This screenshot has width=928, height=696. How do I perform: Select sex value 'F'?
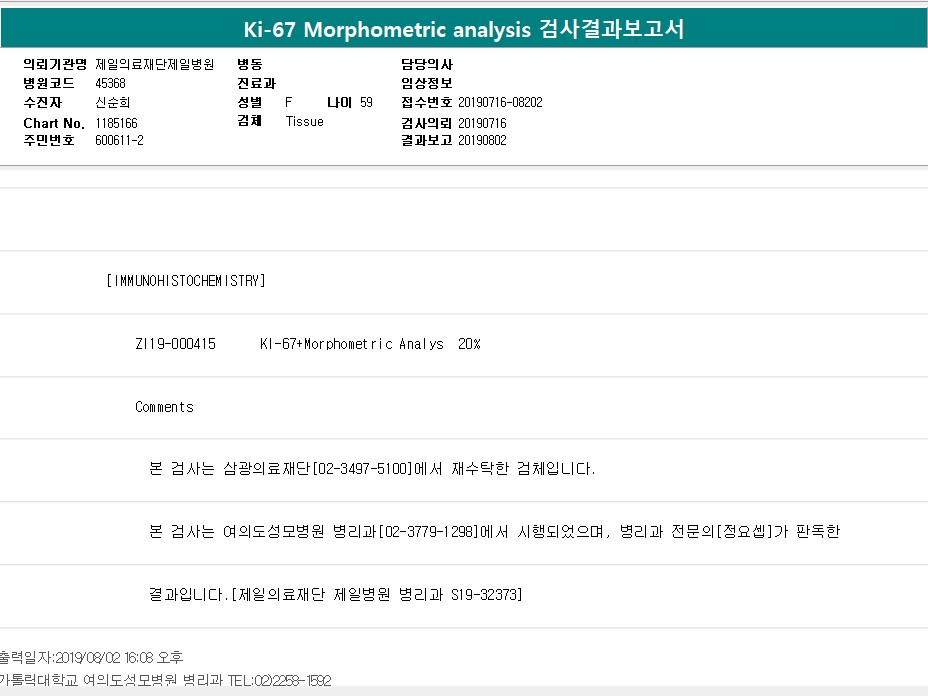(289, 102)
